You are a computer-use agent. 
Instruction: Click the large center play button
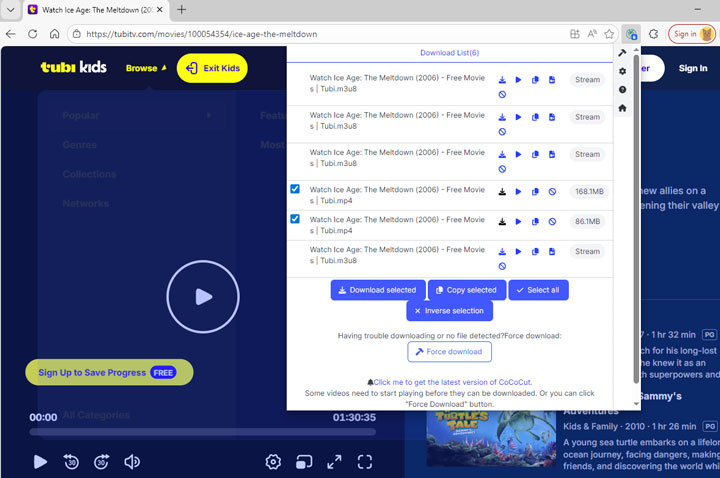click(x=203, y=297)
